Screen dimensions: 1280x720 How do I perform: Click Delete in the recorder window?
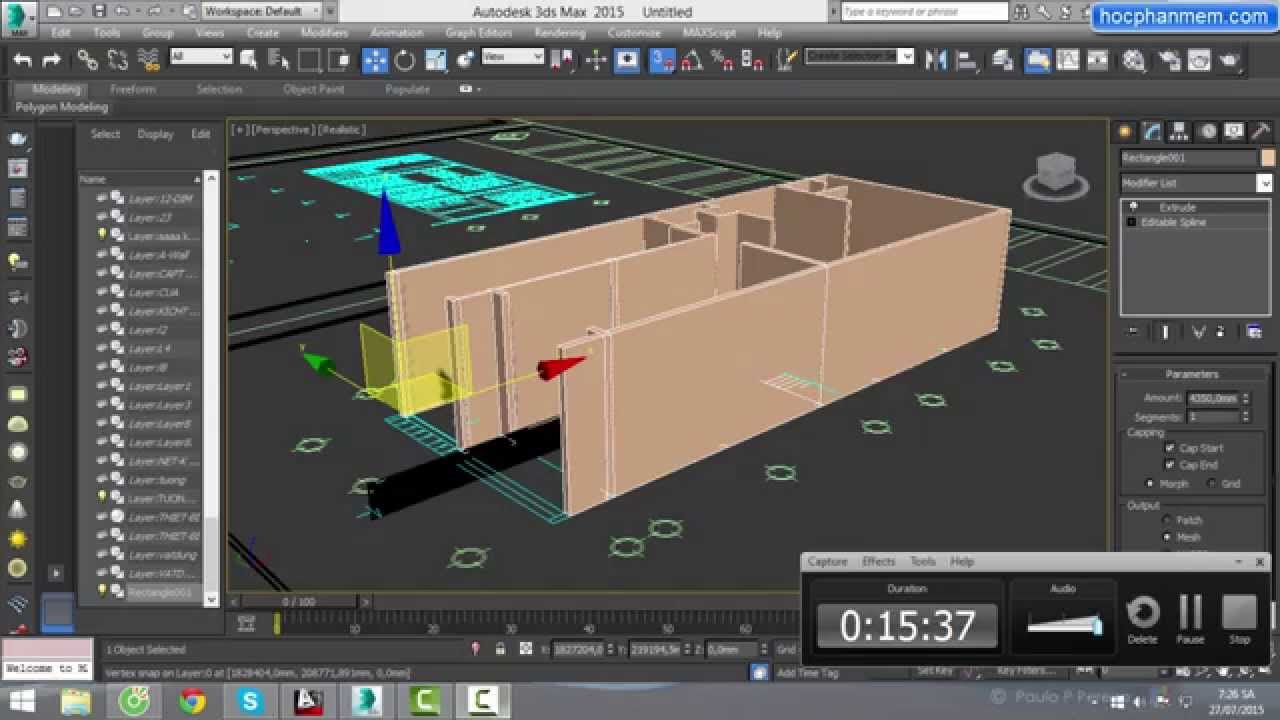click(1142, 619)
